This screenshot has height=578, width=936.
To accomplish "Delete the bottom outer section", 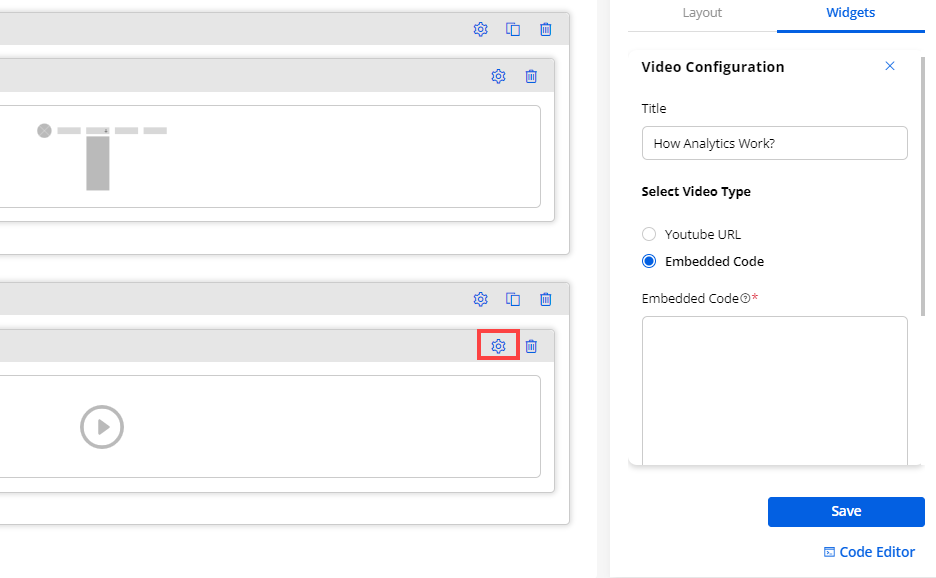I will coord(546,298).
